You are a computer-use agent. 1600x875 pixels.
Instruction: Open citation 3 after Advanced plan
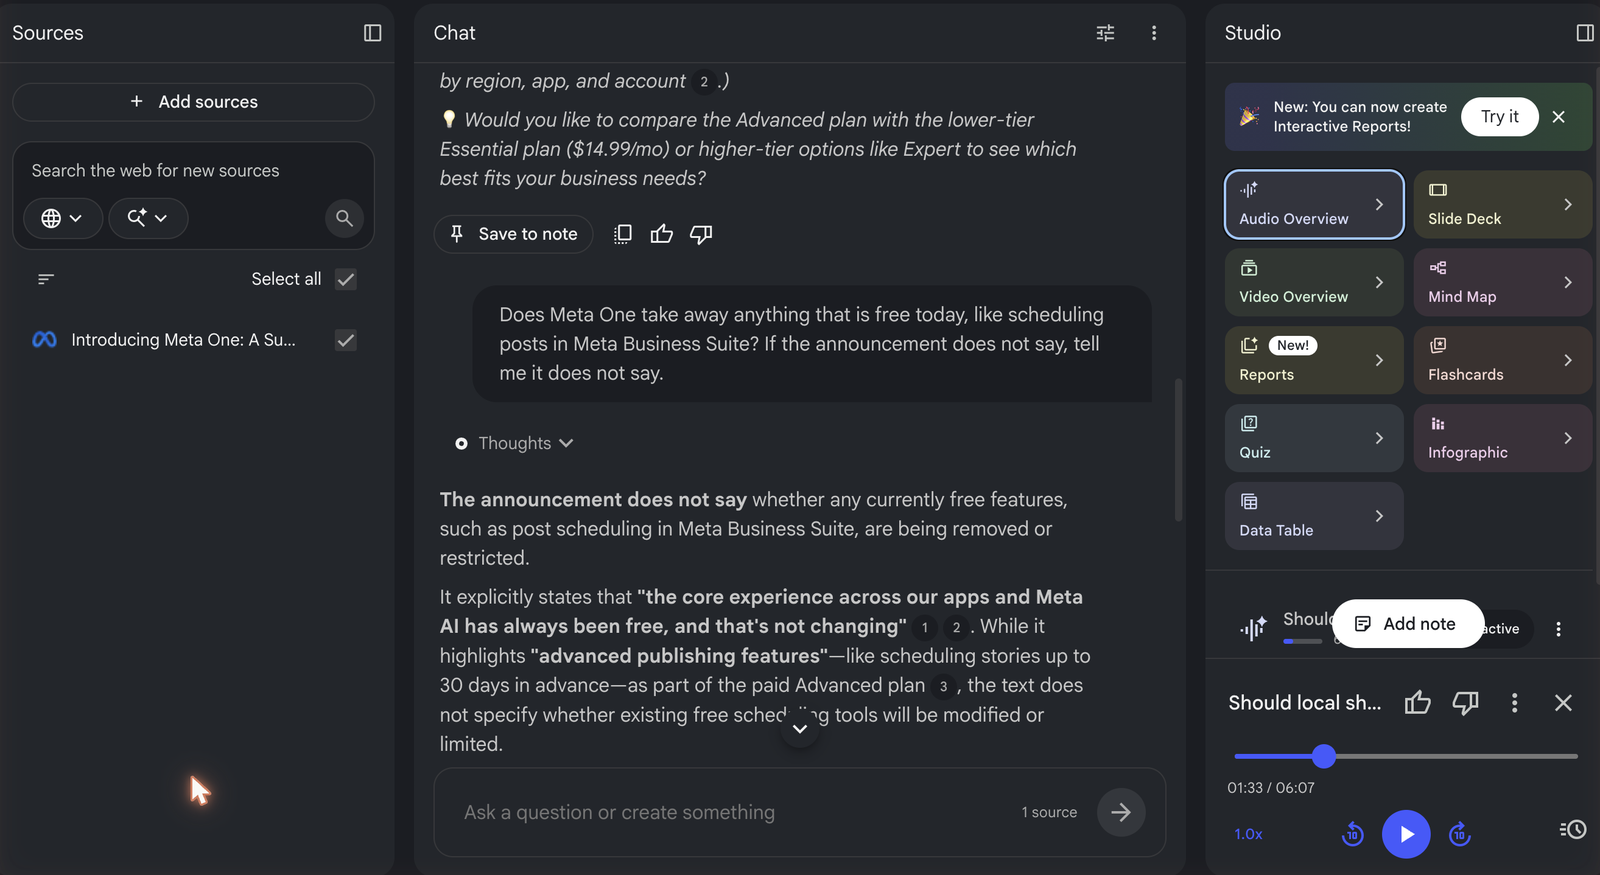tap(943, 686)
